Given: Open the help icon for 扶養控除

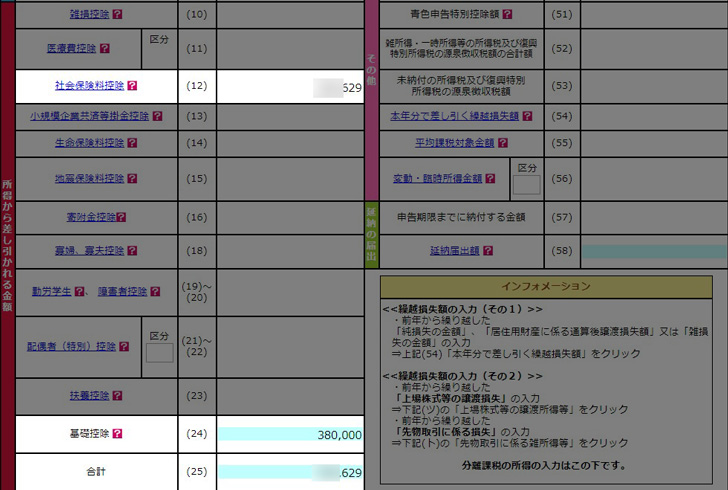Looking at the screenshot, I should tap(118, 396).
